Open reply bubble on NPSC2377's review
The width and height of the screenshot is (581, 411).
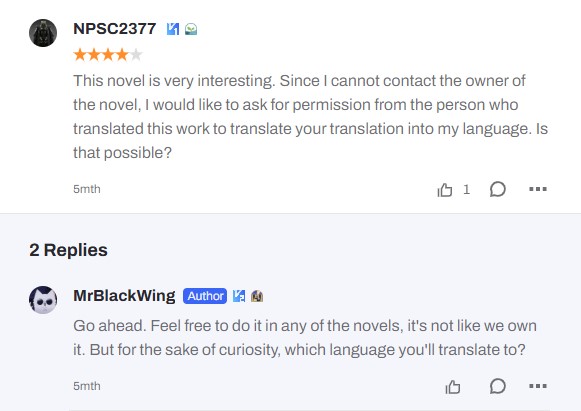pos(497,189)
